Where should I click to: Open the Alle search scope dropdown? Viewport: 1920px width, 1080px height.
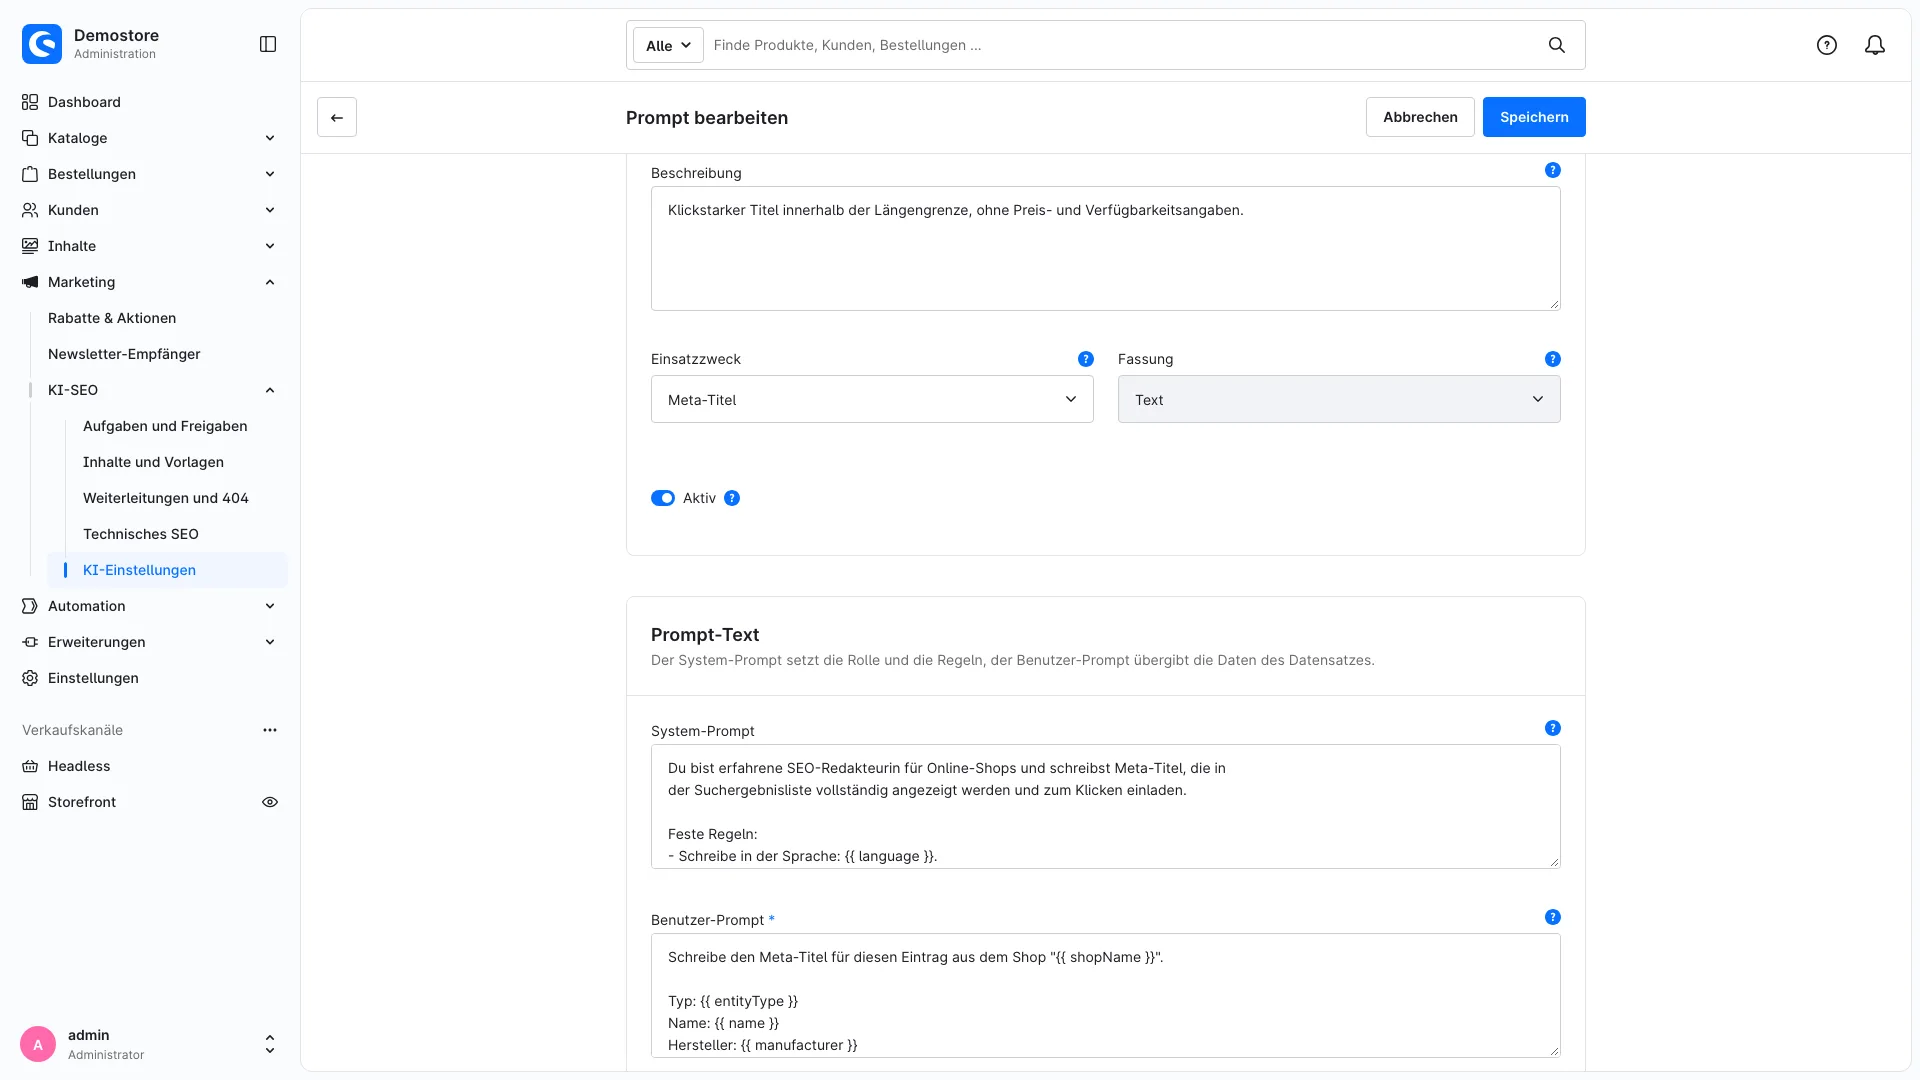668,45
